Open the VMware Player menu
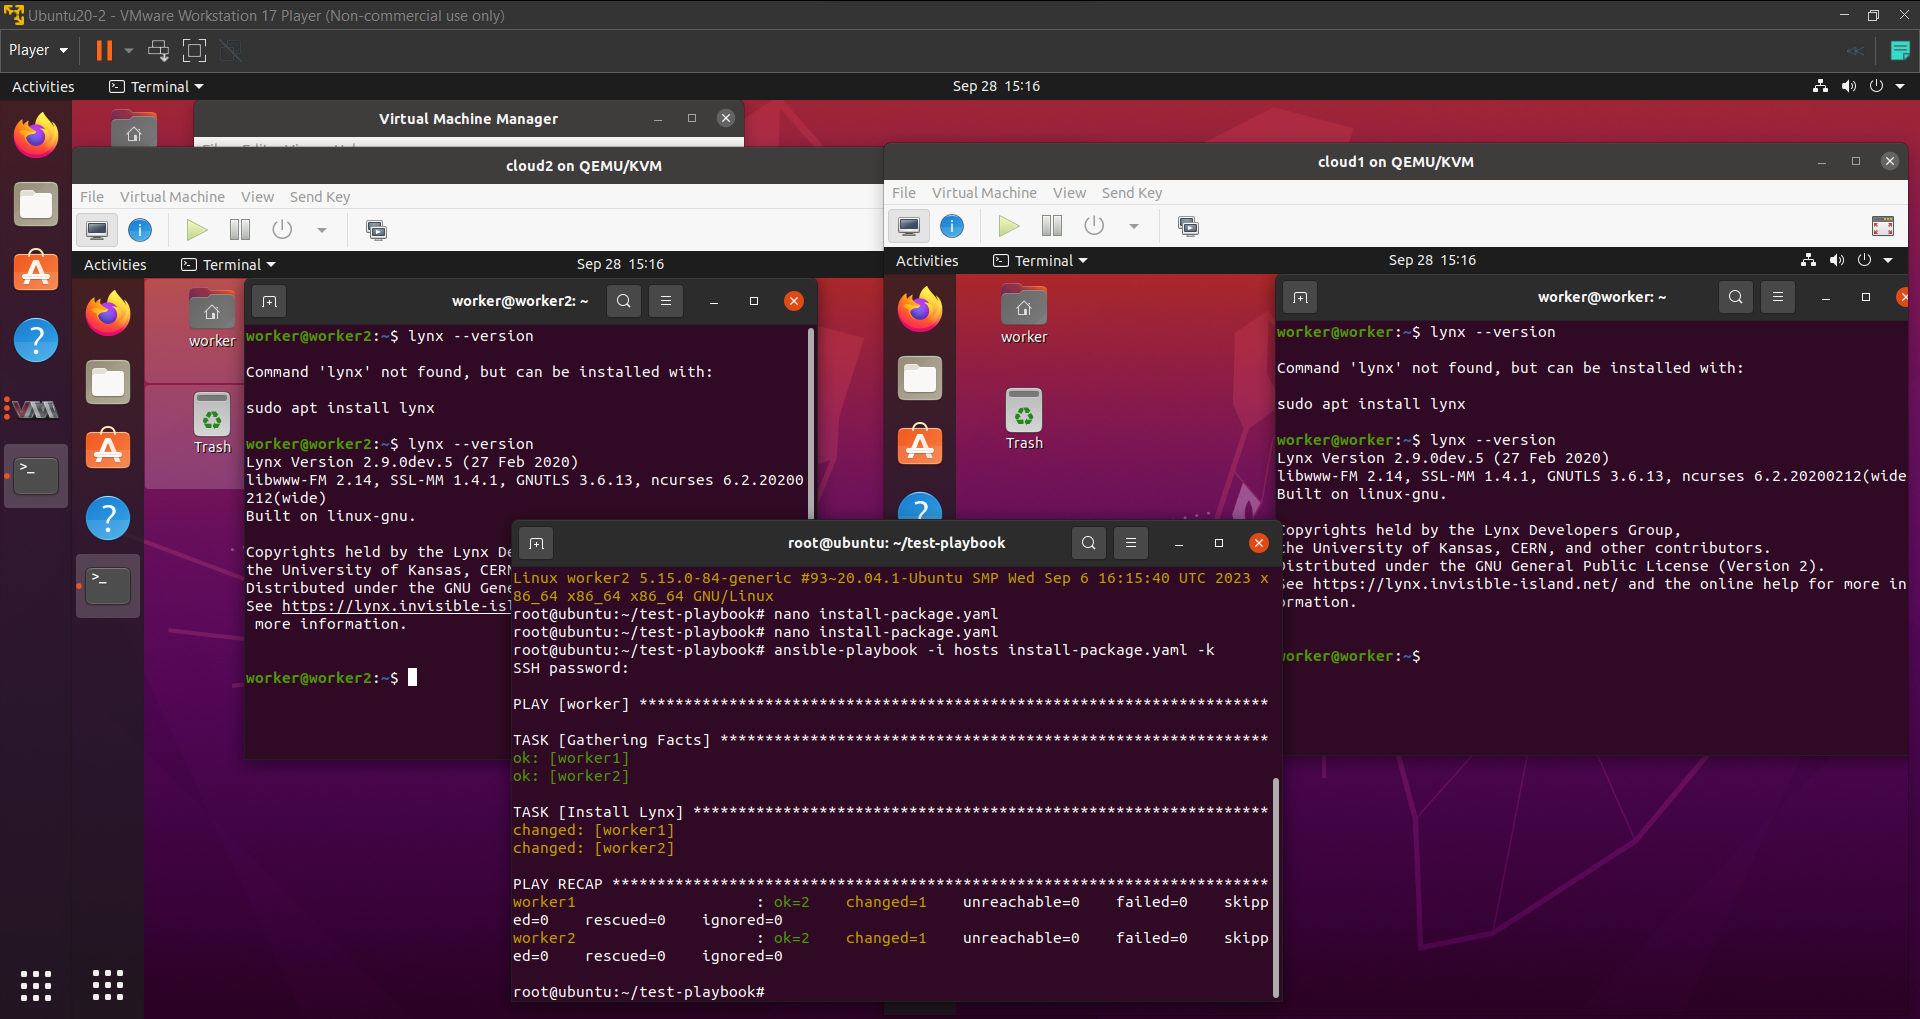The width and height of the screenshot is (1920, 1019). pyautogui.click(x=38, y=50)
